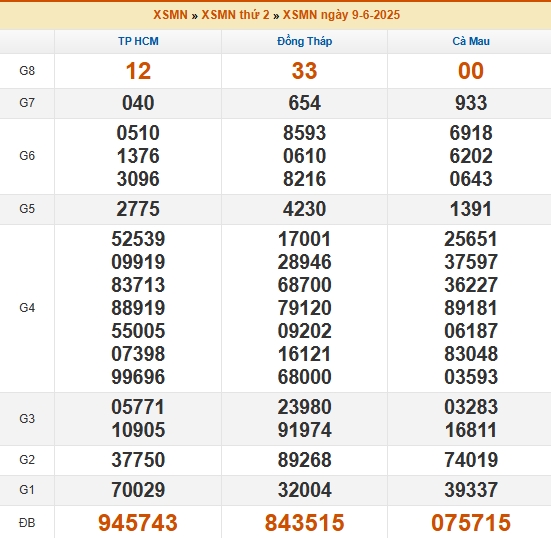Click Đồng Tháp G8 number 33
Viewport: 551px width, 538px height.
pyautogui.click(x=304, y=71)
